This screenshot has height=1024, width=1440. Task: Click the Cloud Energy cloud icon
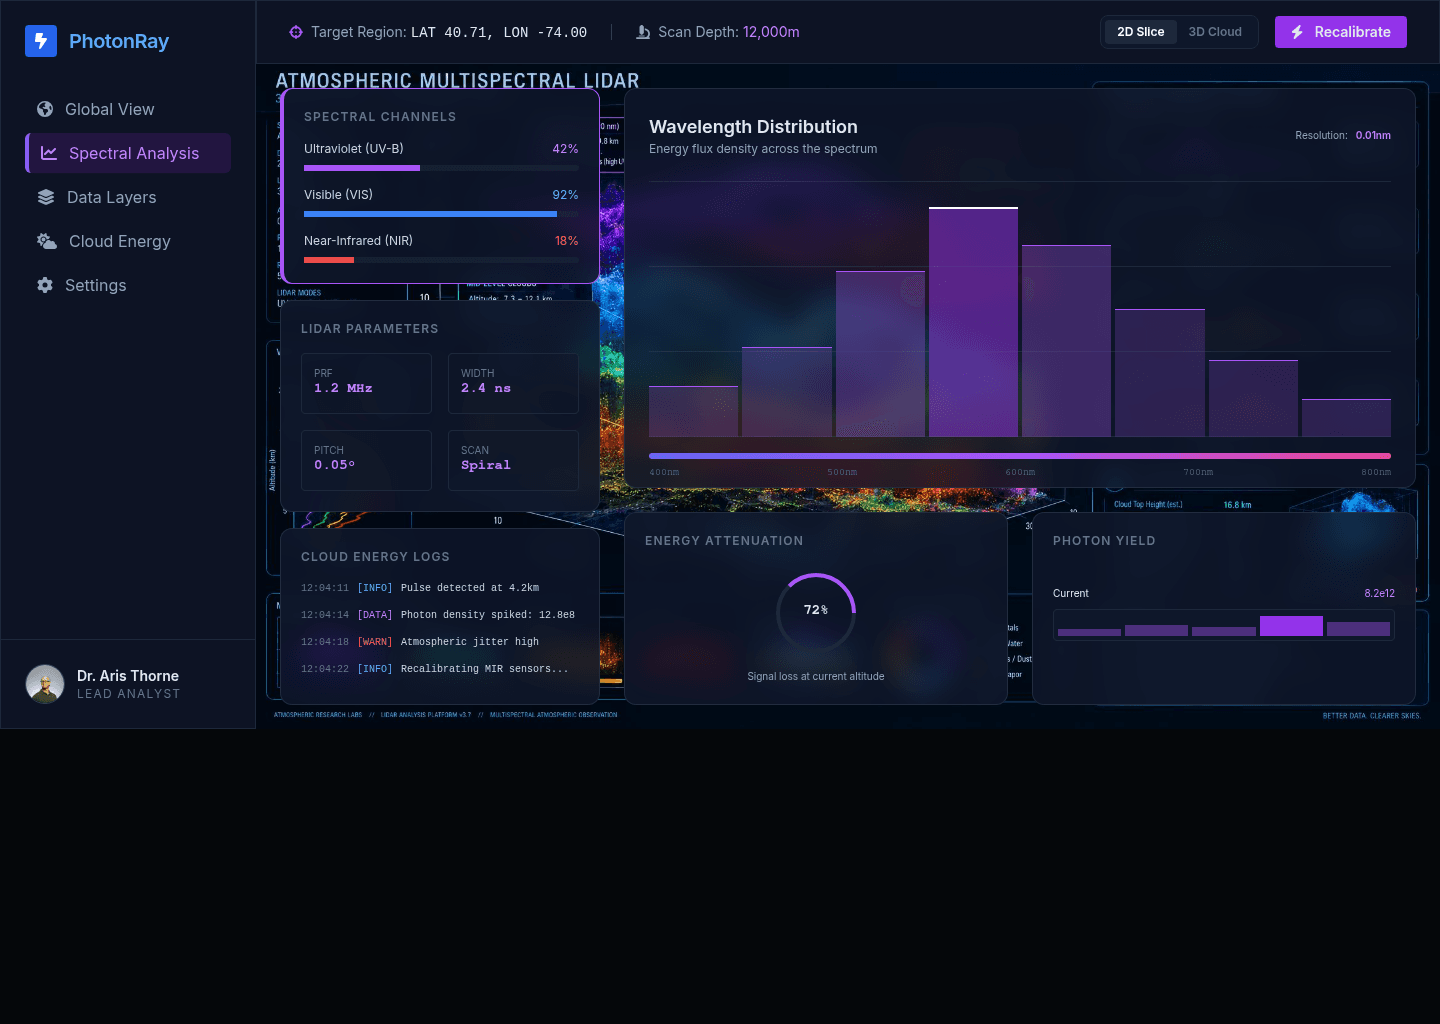(47, 241)
